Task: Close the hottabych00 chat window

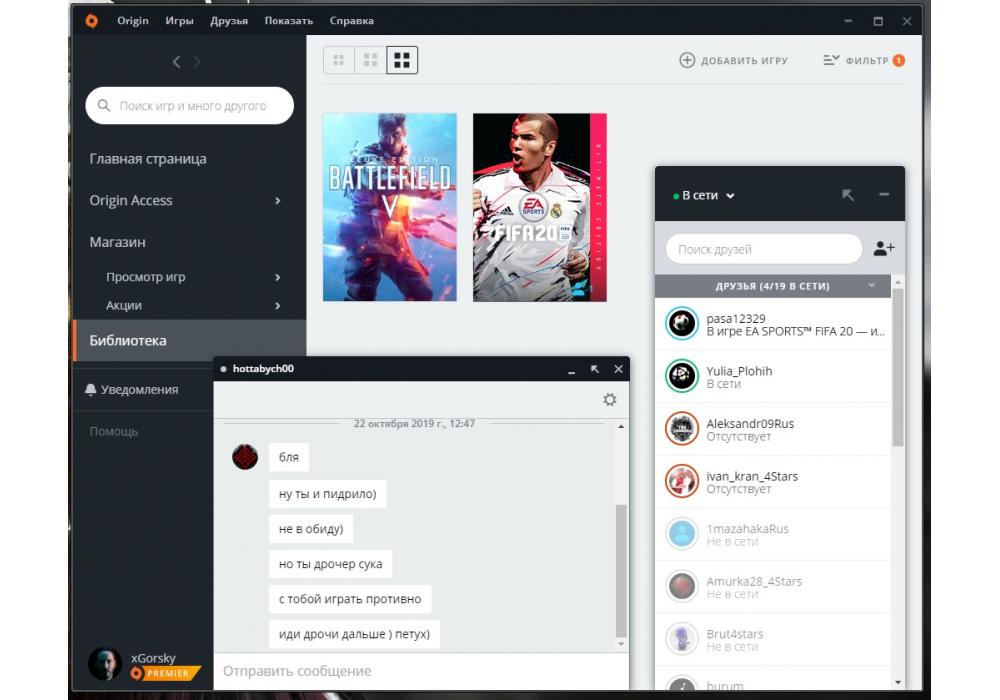Action: tap(618, 369)
